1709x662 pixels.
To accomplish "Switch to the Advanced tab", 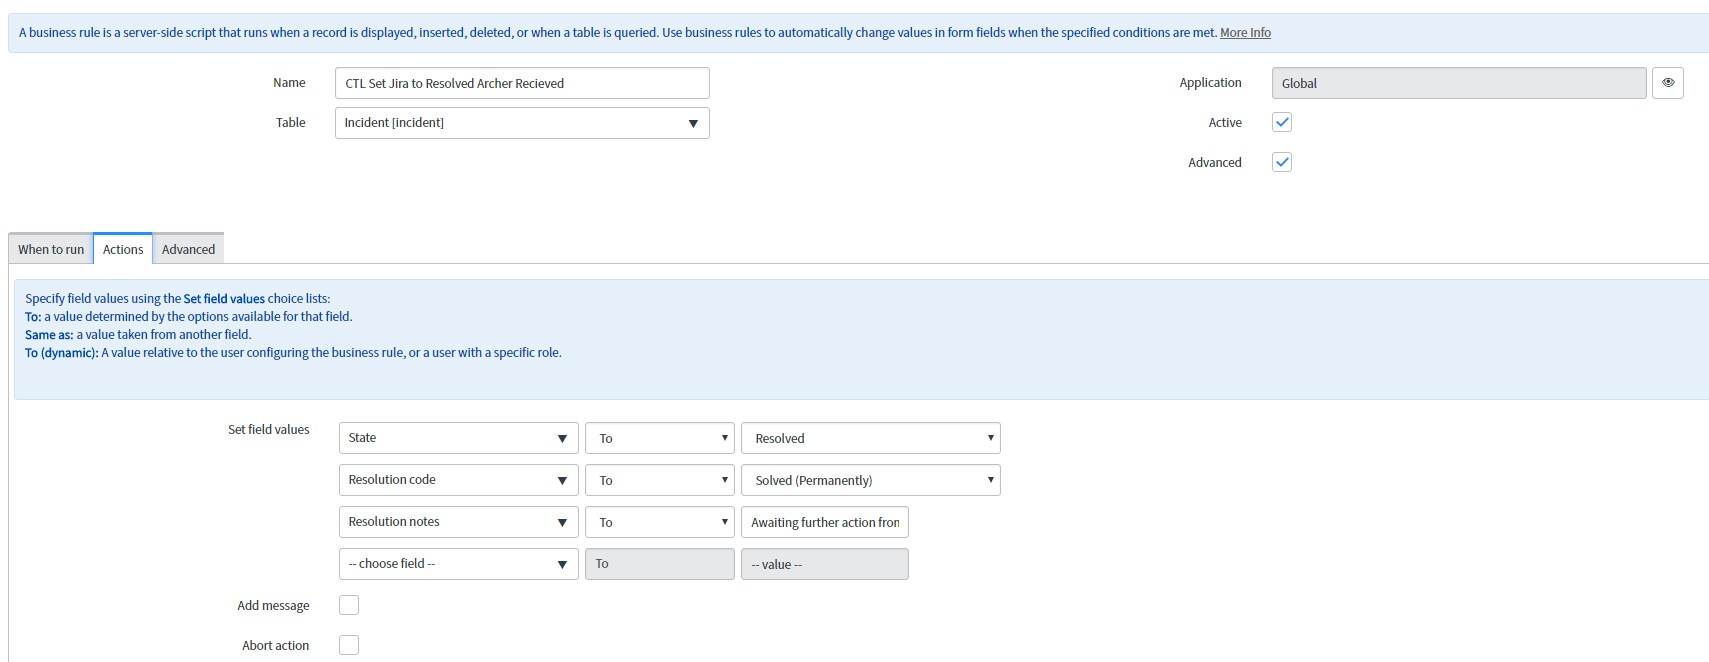I will pos(188,249).
